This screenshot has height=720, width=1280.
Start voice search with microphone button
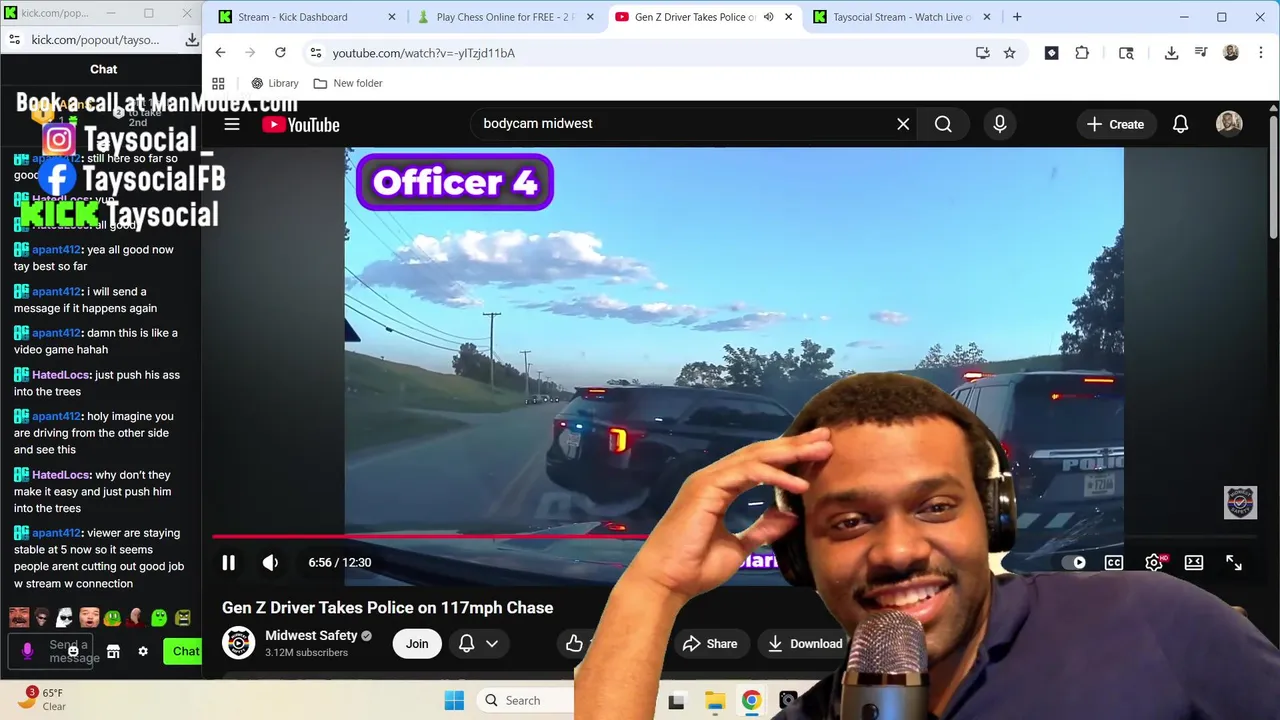tap(999, 124)
